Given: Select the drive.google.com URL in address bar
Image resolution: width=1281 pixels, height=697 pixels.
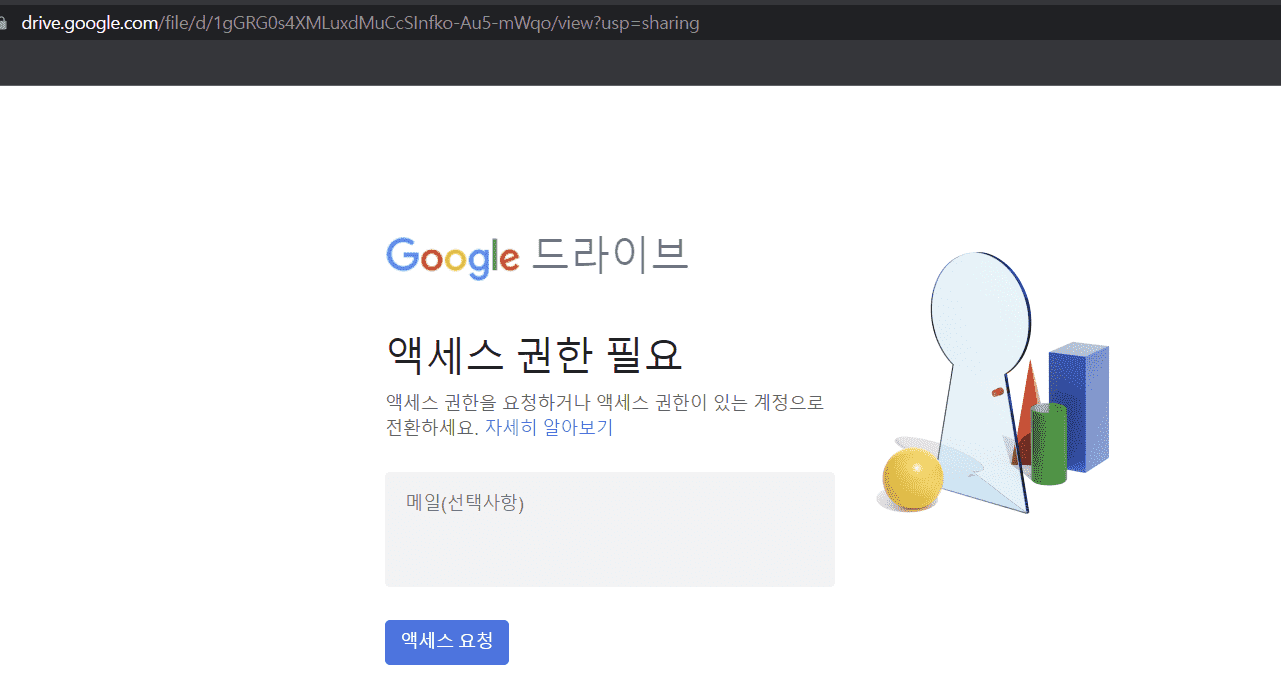Looking at the screenshot, I should tap(360, 22).
